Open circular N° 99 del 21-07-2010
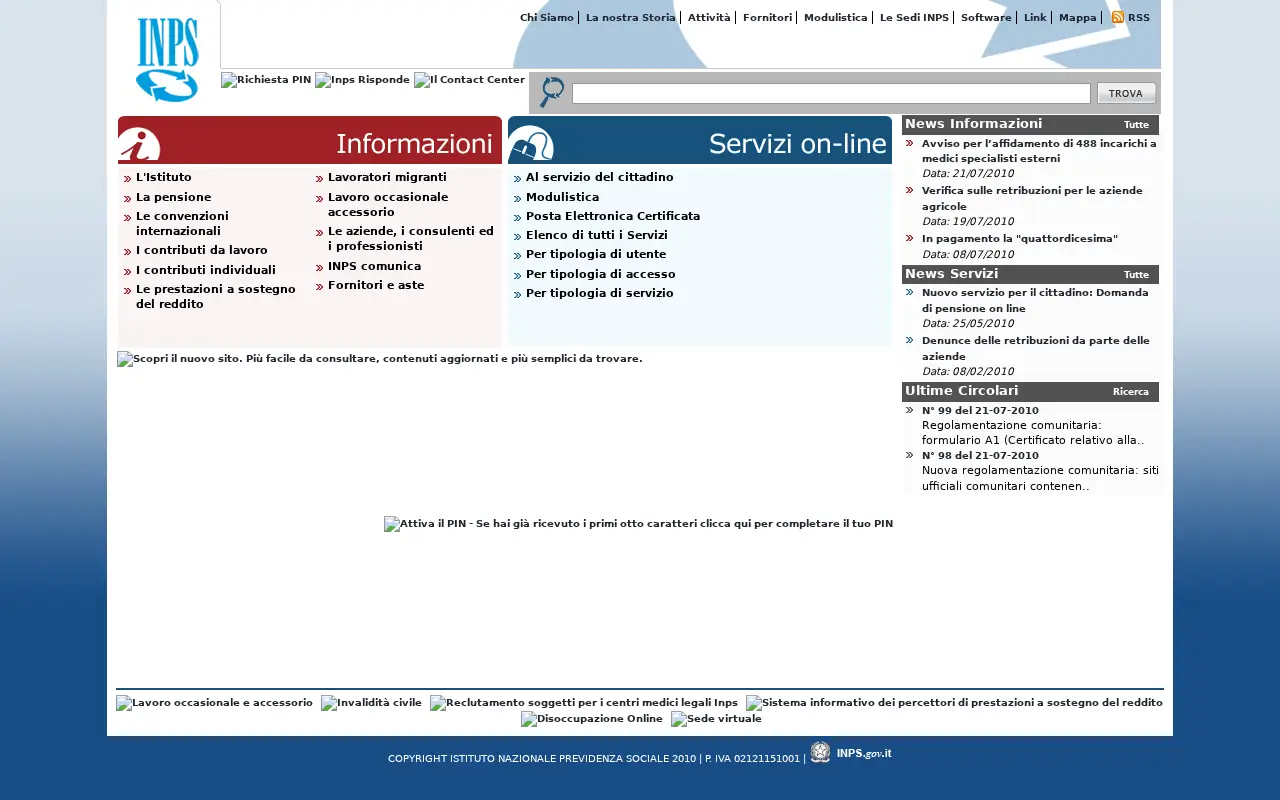The height and width of the screenshot is (800, 1280). coord(980,411)
